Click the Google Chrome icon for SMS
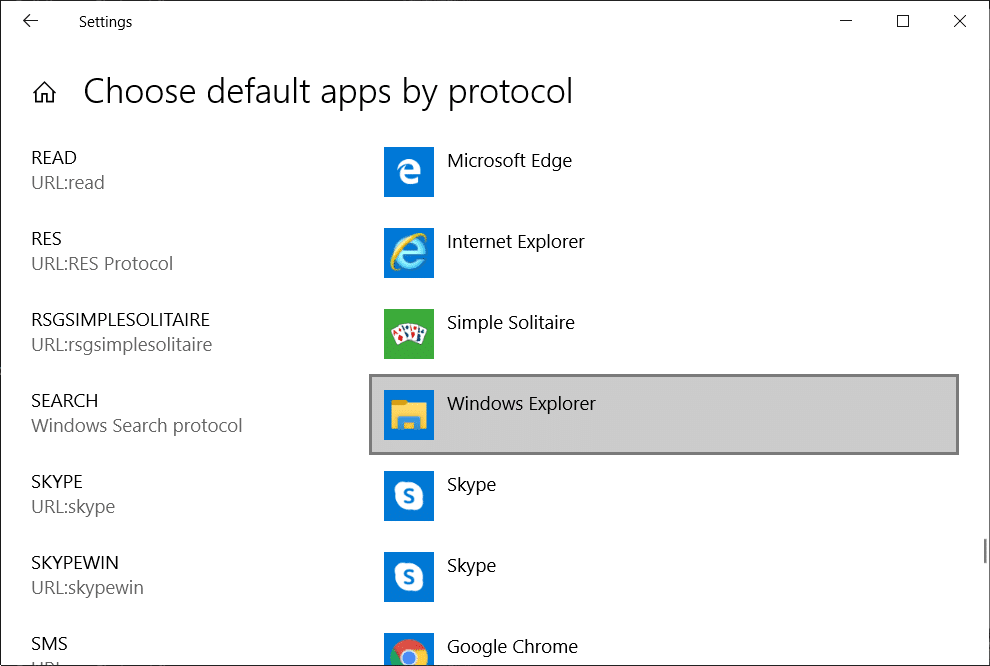990x666 pixels. pos(409,649)
